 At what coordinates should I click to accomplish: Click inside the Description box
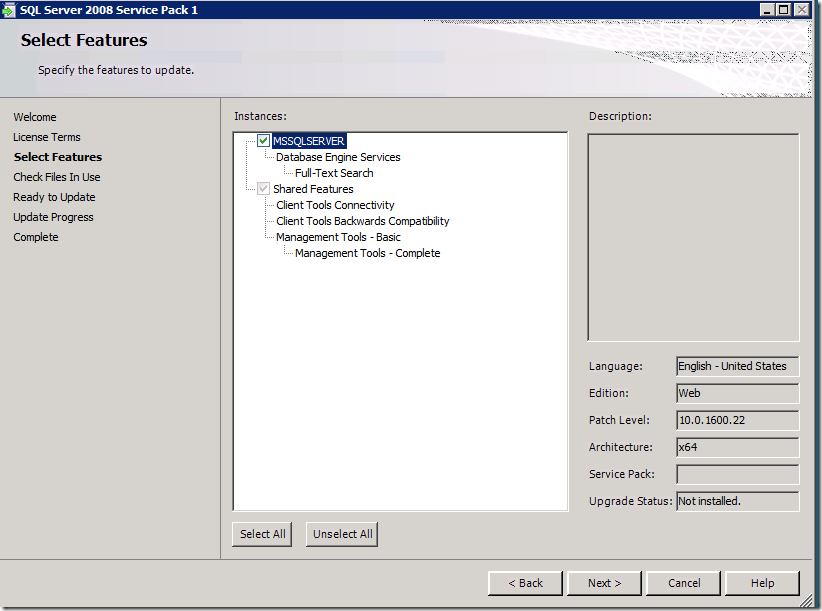pyautogui.click(x=693, y=237)
